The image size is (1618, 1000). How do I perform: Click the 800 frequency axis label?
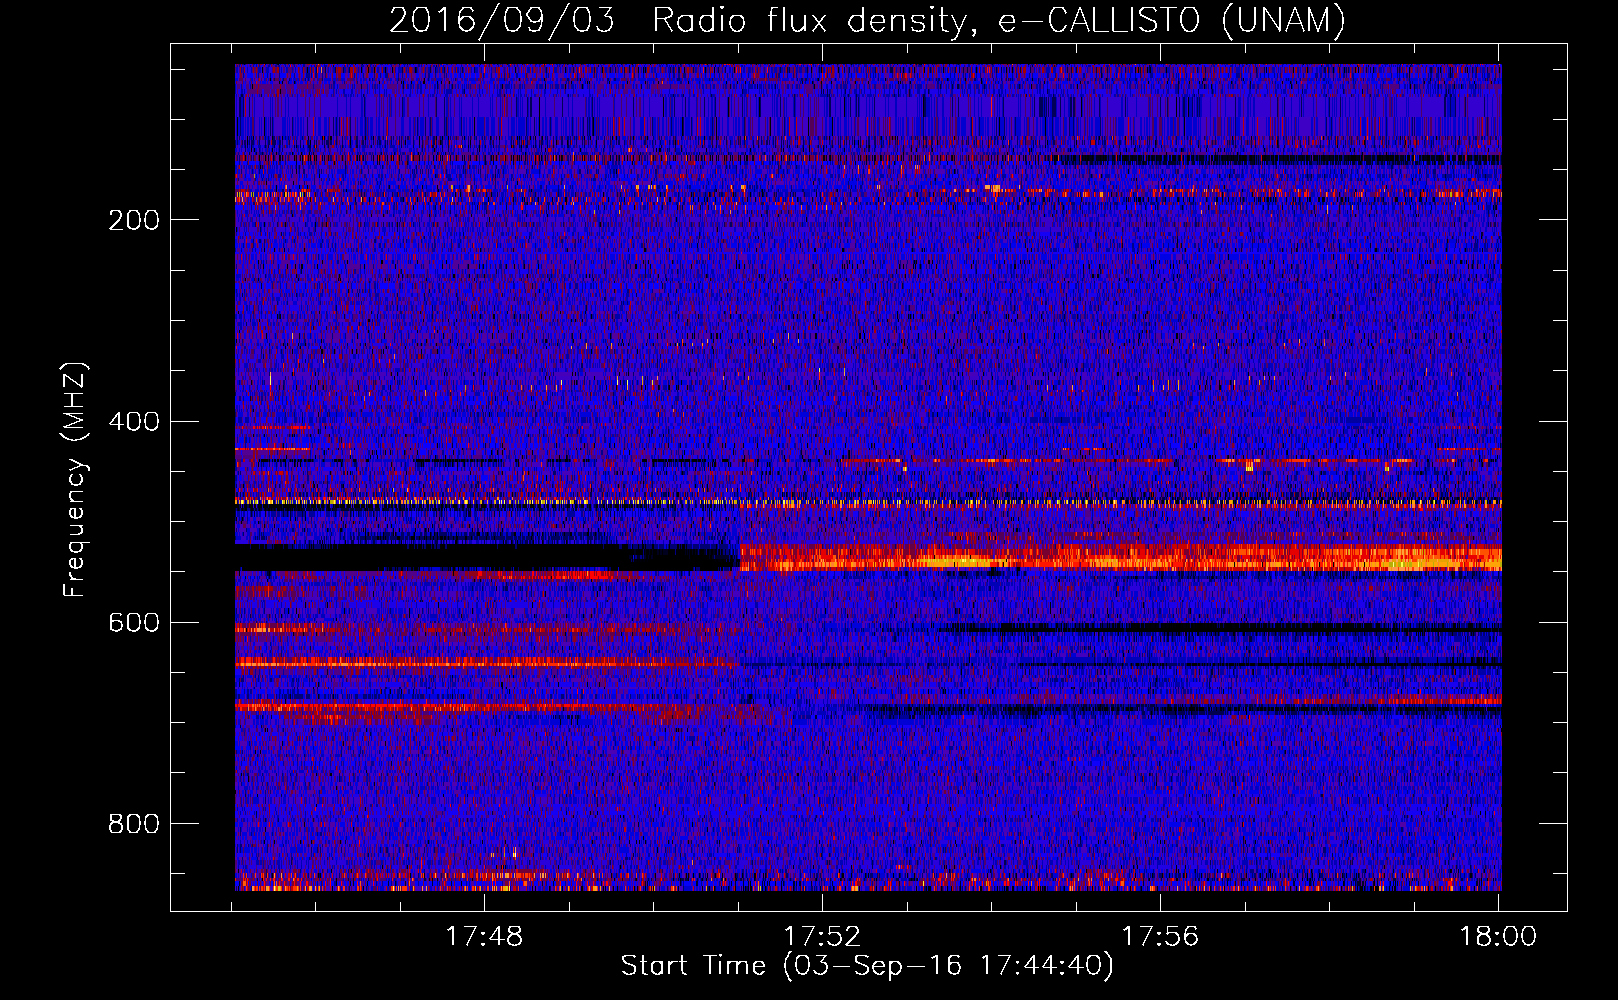(x=134, y=823)
